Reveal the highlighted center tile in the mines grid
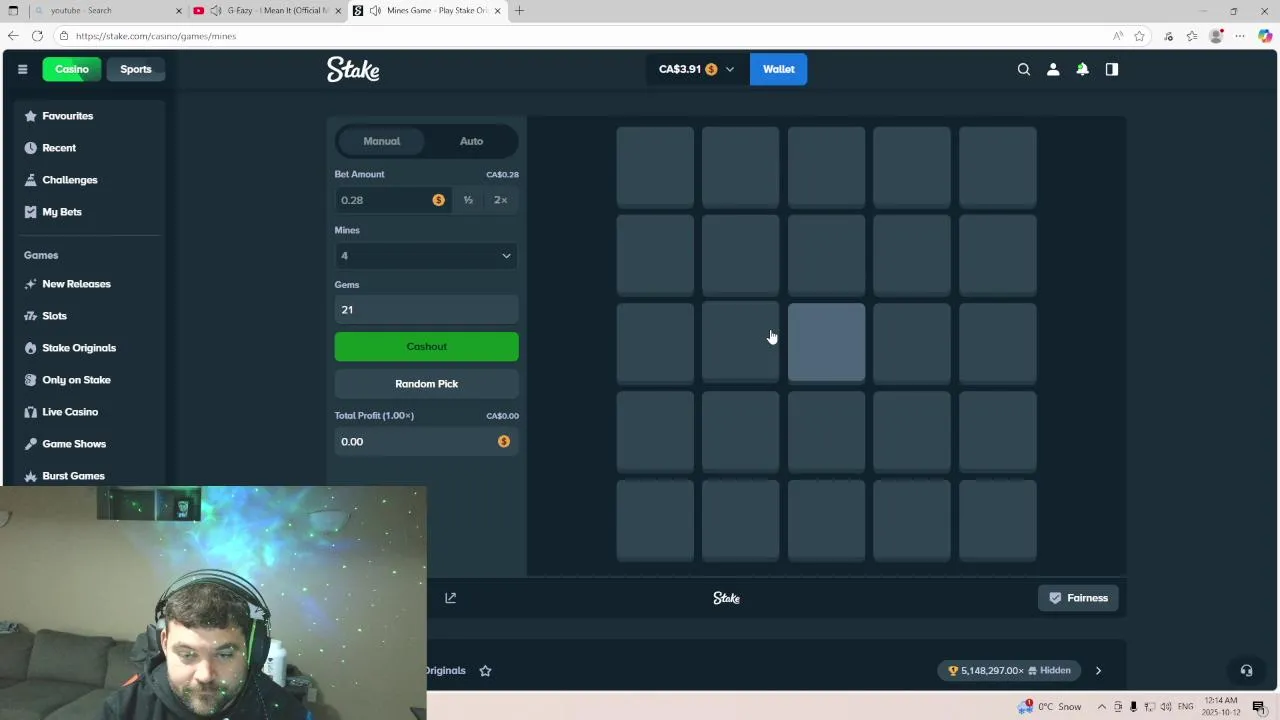Image resolution: width=1280 pixels, height=720 pixels. [x=826, y=342]
